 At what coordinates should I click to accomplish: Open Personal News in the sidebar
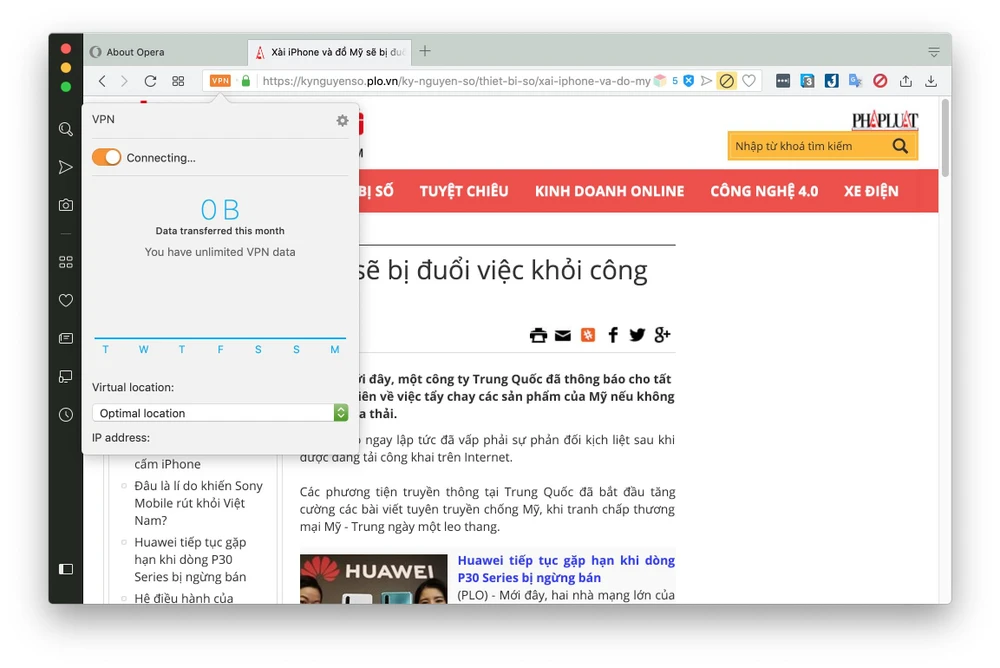pyautogui.click(x=66, y=338)
